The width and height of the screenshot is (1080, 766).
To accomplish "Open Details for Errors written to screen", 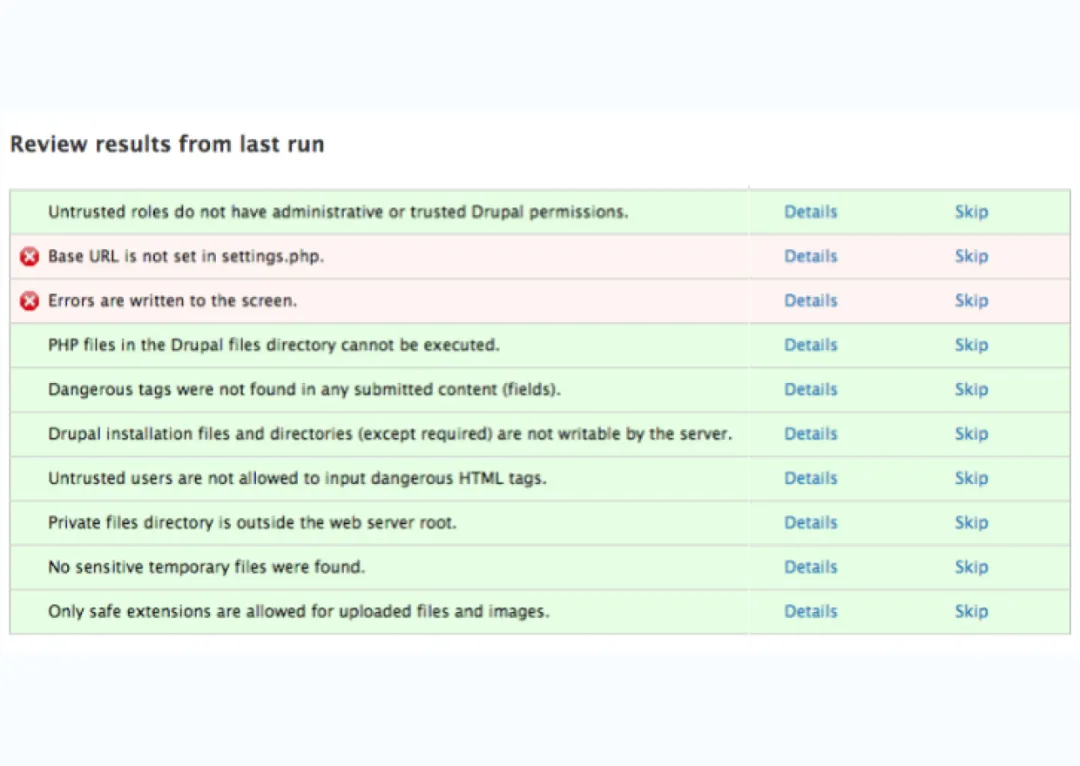I will [x=810, y=301].
